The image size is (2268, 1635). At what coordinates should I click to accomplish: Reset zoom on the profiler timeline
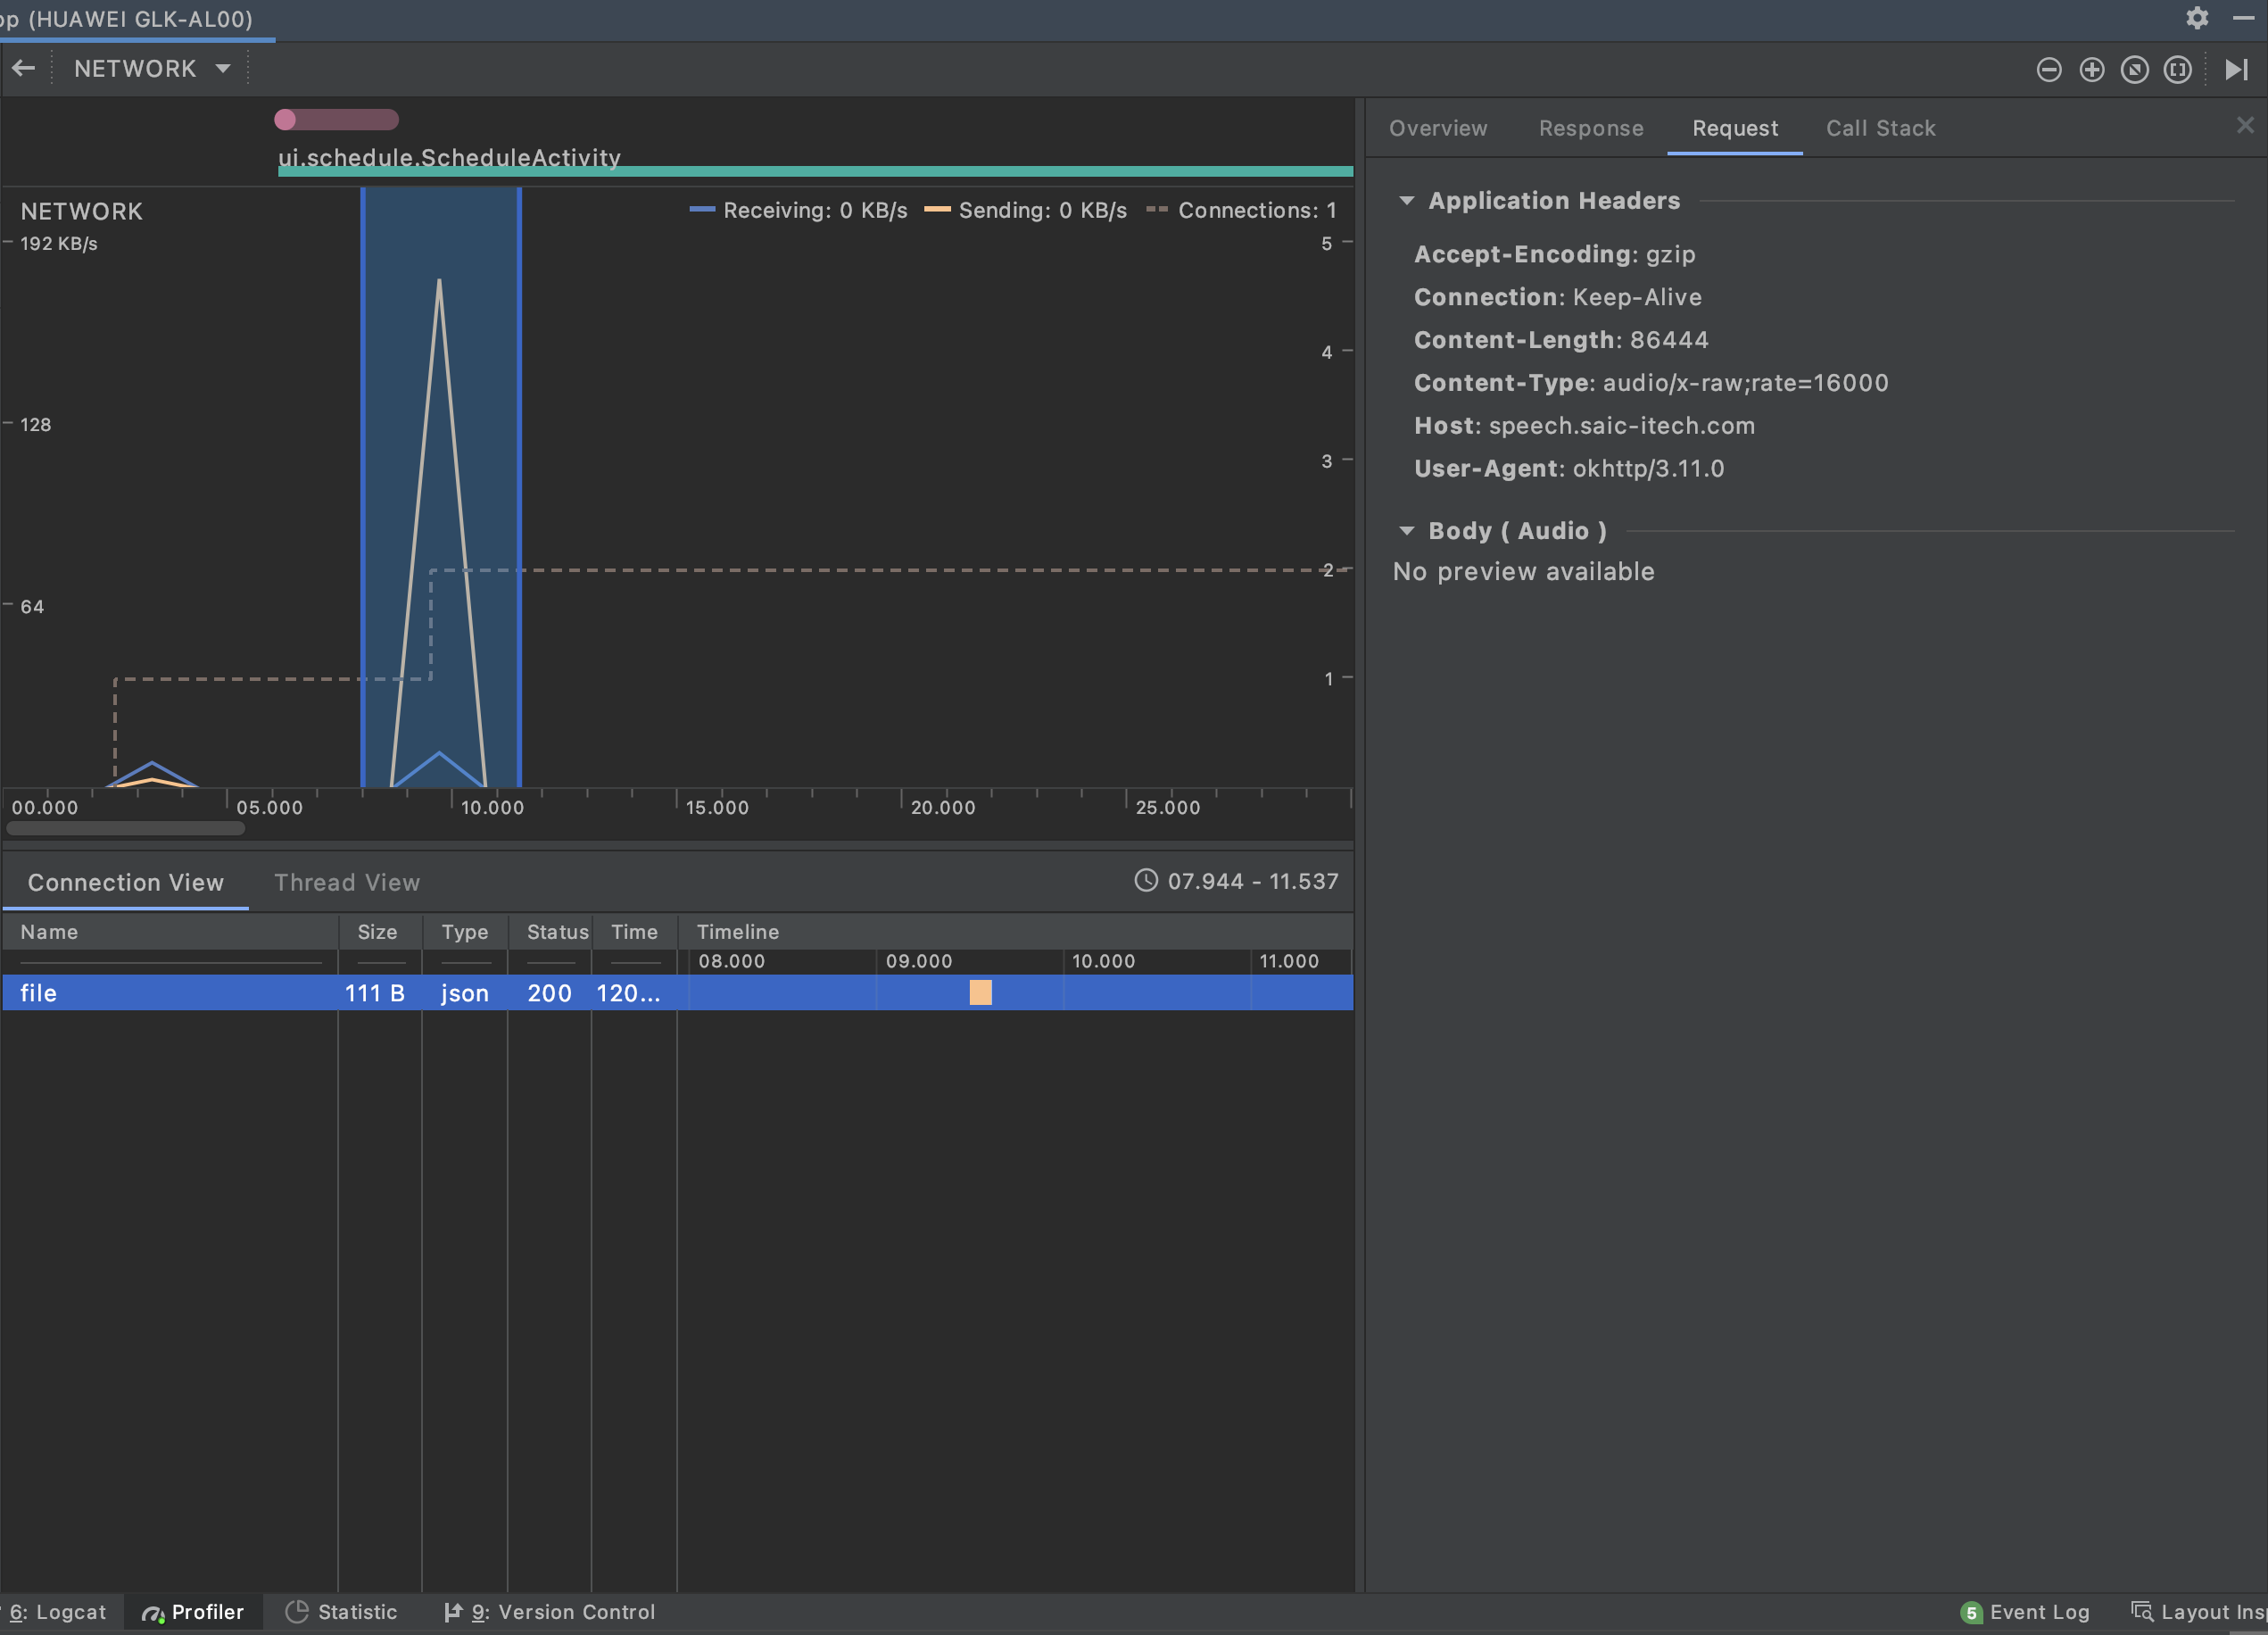tap(2134, 69)
